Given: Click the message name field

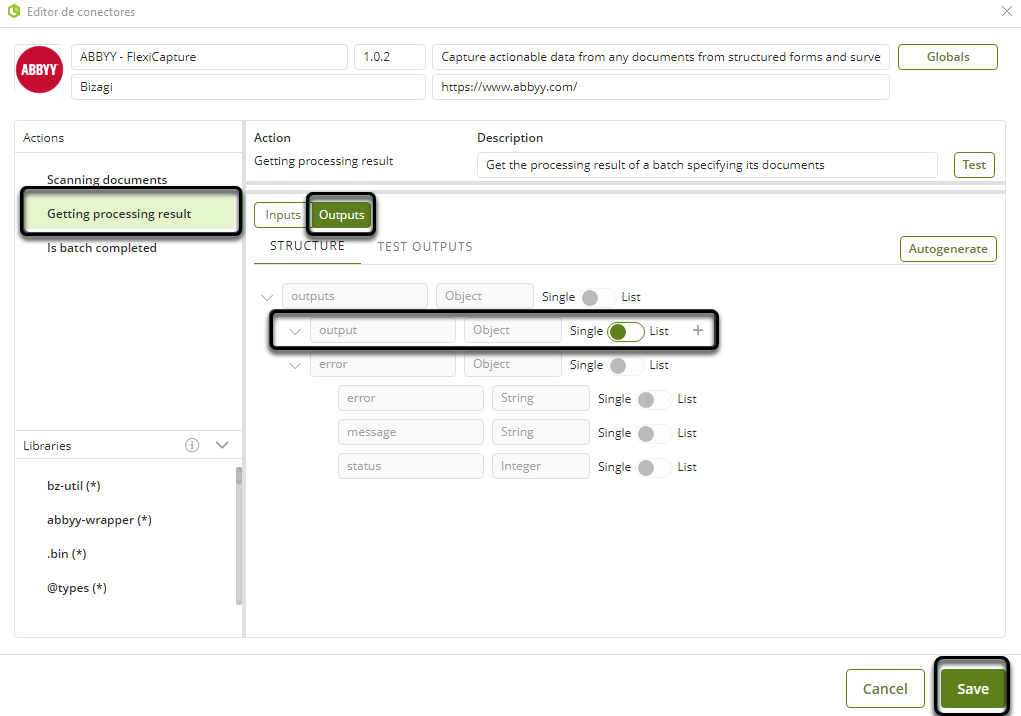Looking at the screenshot, I should [411, 432].
